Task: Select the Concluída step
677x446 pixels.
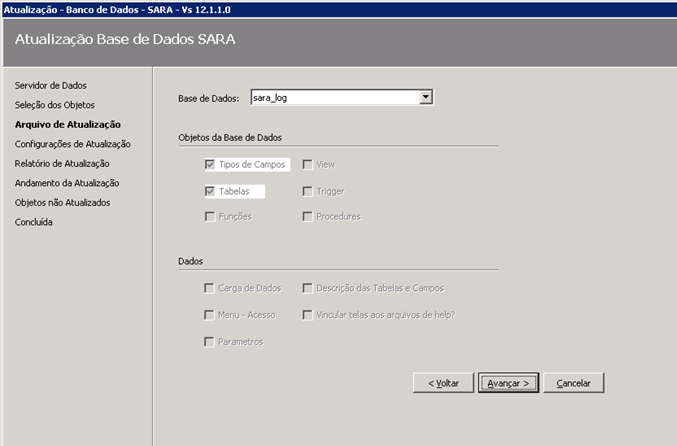Action: click(33, 222)
